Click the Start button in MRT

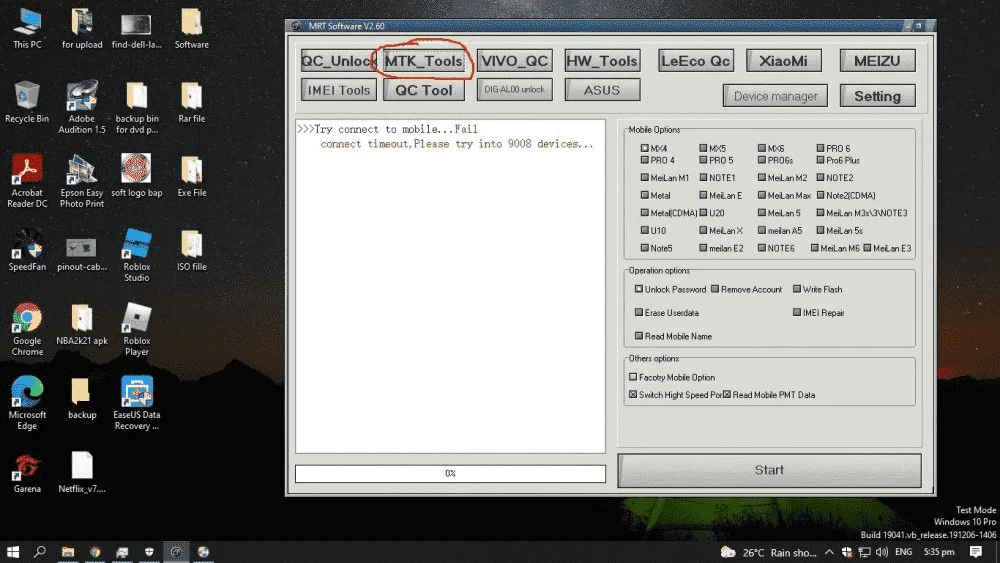pos(769,471)
